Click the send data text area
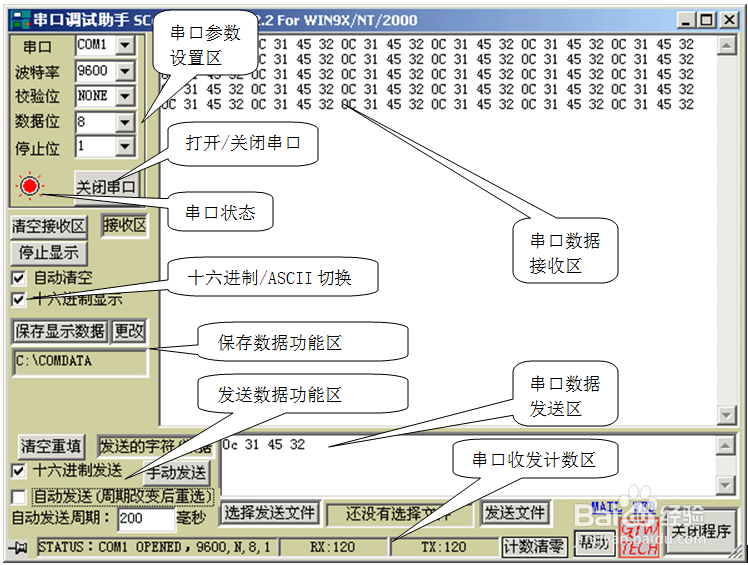The width and height of the screenshot is (748, 565). point(468,465)
